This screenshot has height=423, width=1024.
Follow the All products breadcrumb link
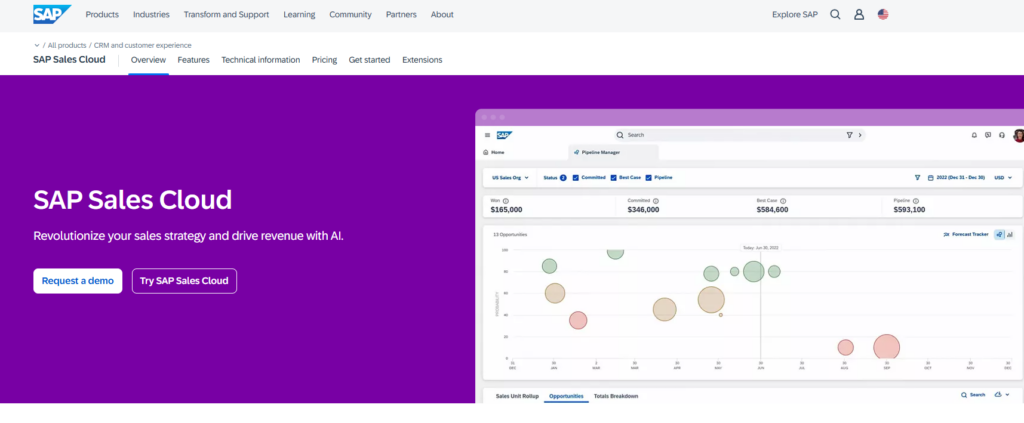[x=67, y=46]
